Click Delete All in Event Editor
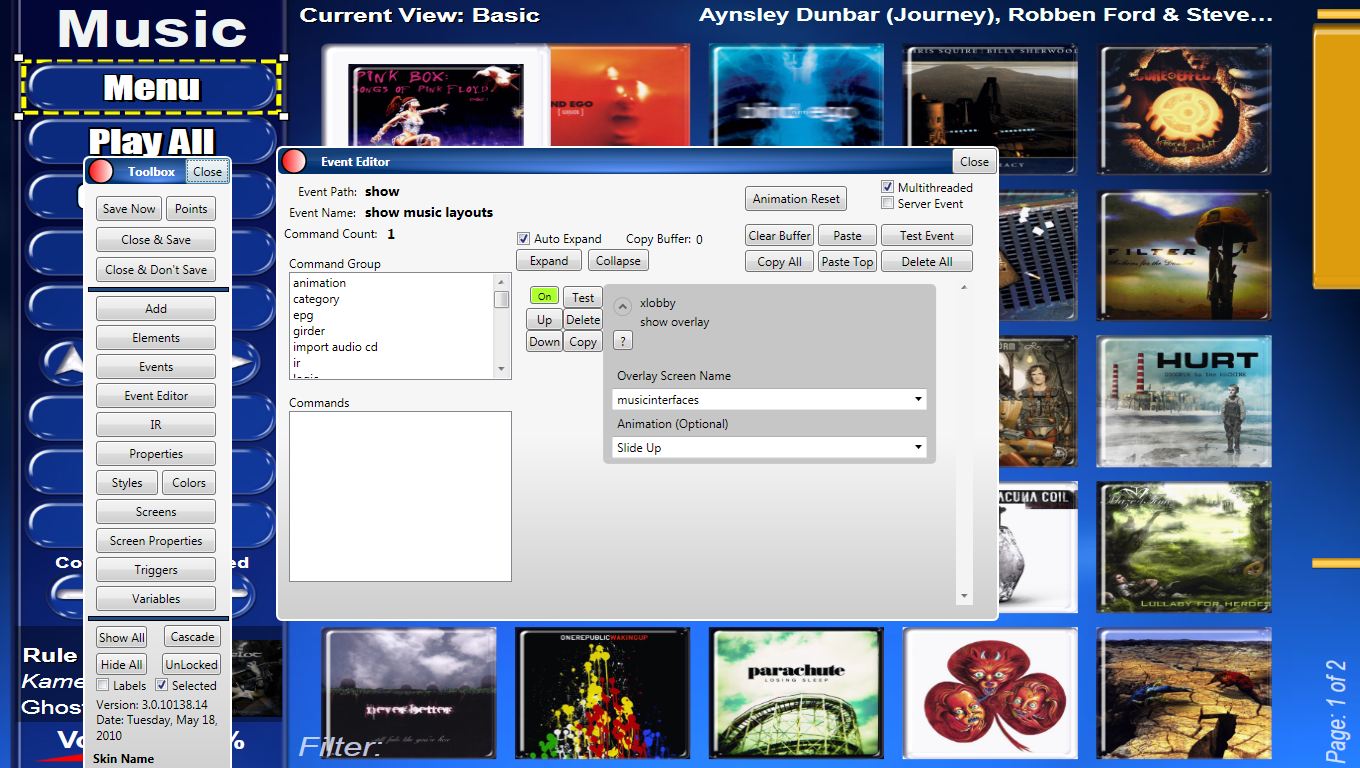 point(927,262)
